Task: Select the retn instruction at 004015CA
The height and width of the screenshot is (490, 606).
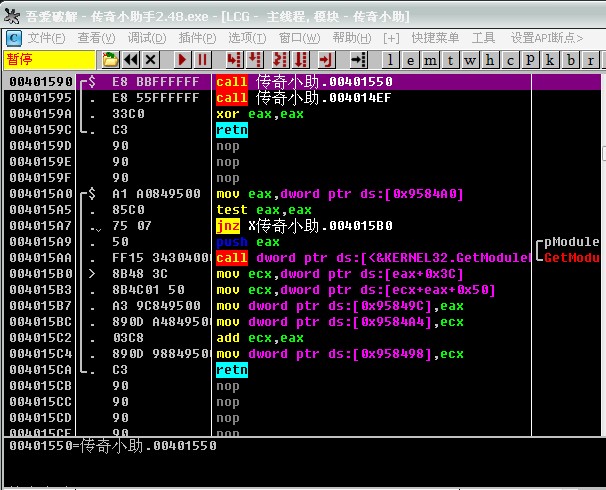Action: coord(232,370)
